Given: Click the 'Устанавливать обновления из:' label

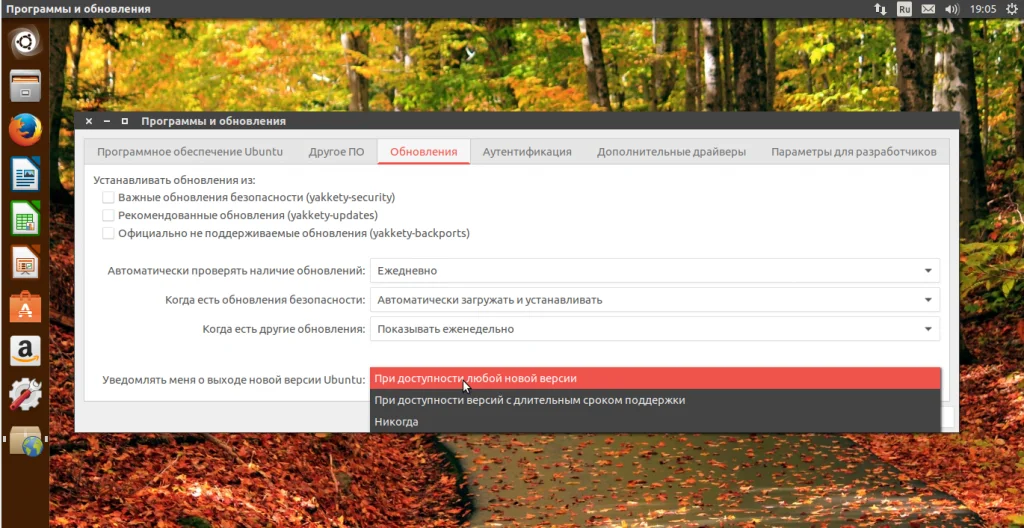Looking at the screenshot, I should click(174, 180).
